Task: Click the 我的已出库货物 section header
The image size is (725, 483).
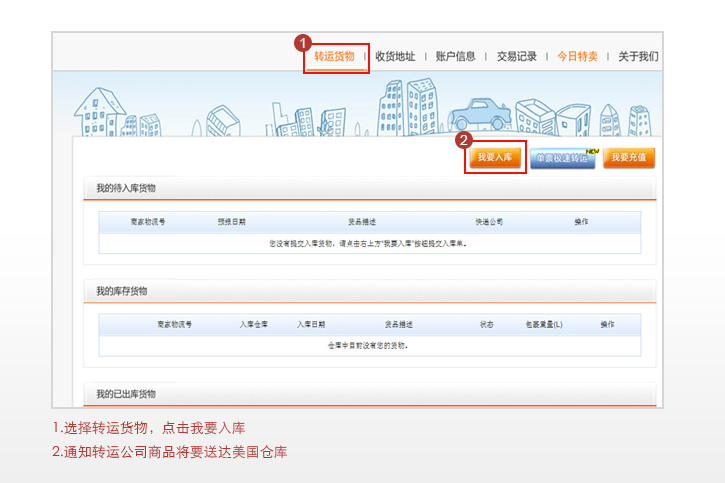Action: pos(126,394)
